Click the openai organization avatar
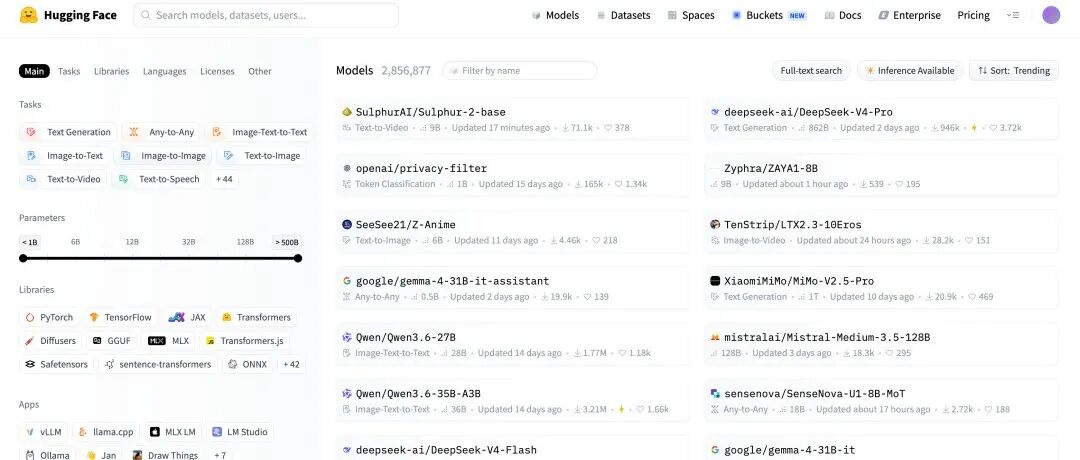Image resolution: width=1080 pixels, height=460 pixels. click(347, 168)
